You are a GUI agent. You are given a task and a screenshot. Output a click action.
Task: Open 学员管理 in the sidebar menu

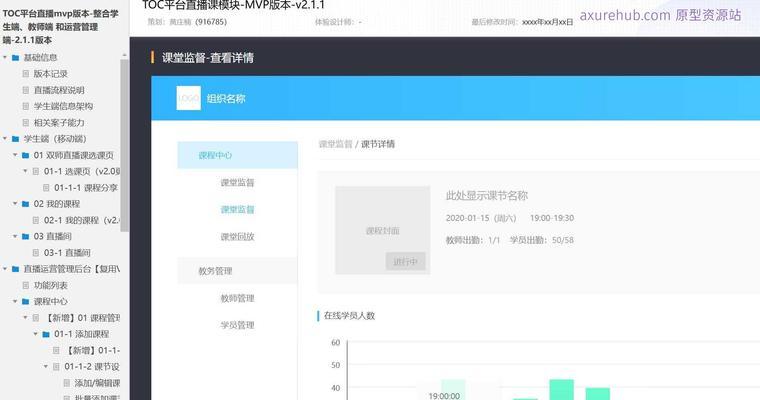point(238,325)
